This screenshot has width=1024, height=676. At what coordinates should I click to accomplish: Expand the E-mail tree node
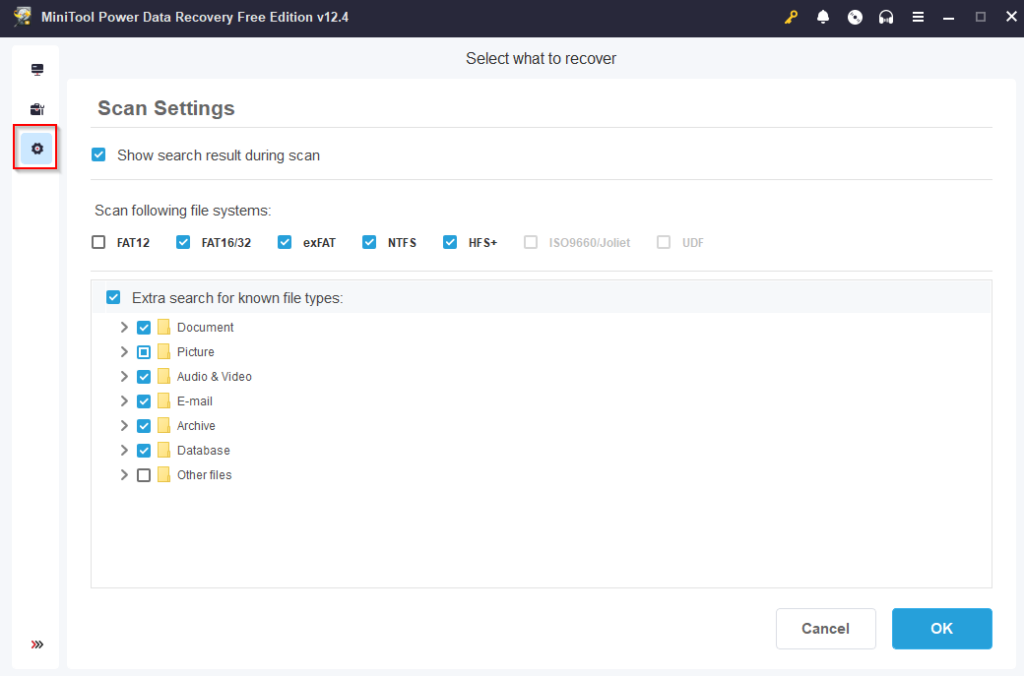click(x=124, y=401)
